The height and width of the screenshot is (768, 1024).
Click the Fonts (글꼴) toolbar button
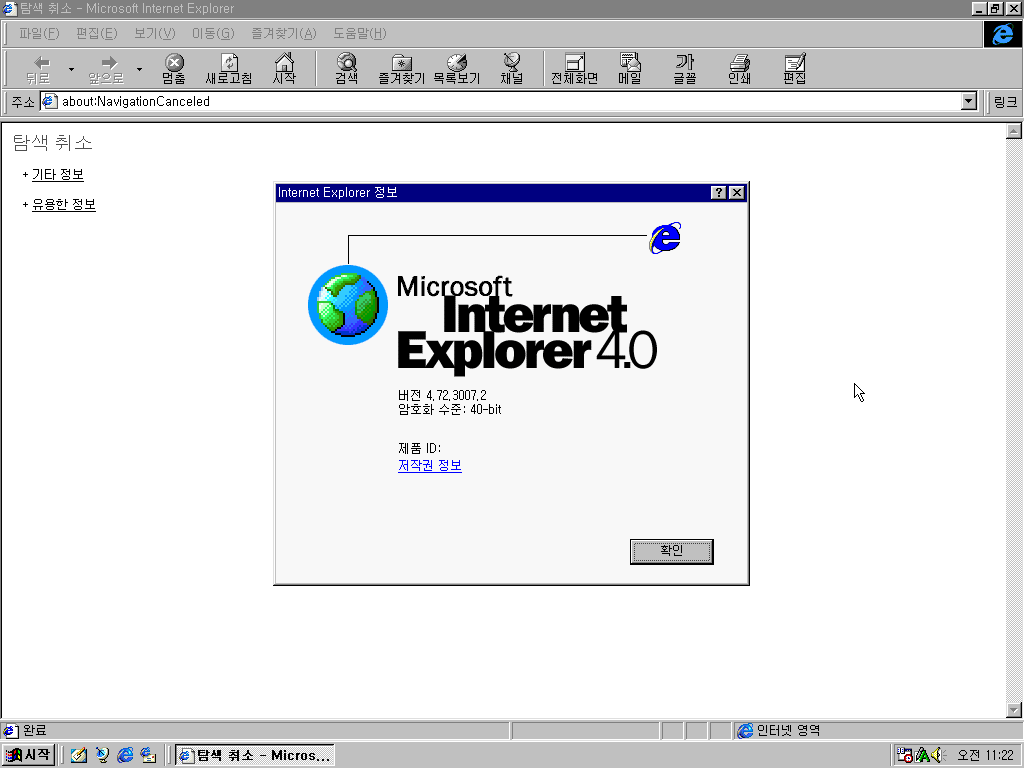(x=684, y=69)
